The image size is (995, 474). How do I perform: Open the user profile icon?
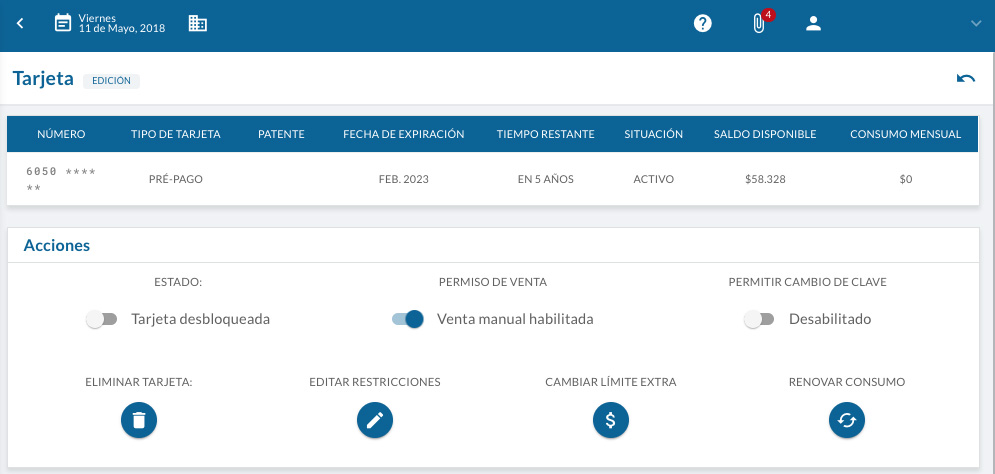[814, 24]
